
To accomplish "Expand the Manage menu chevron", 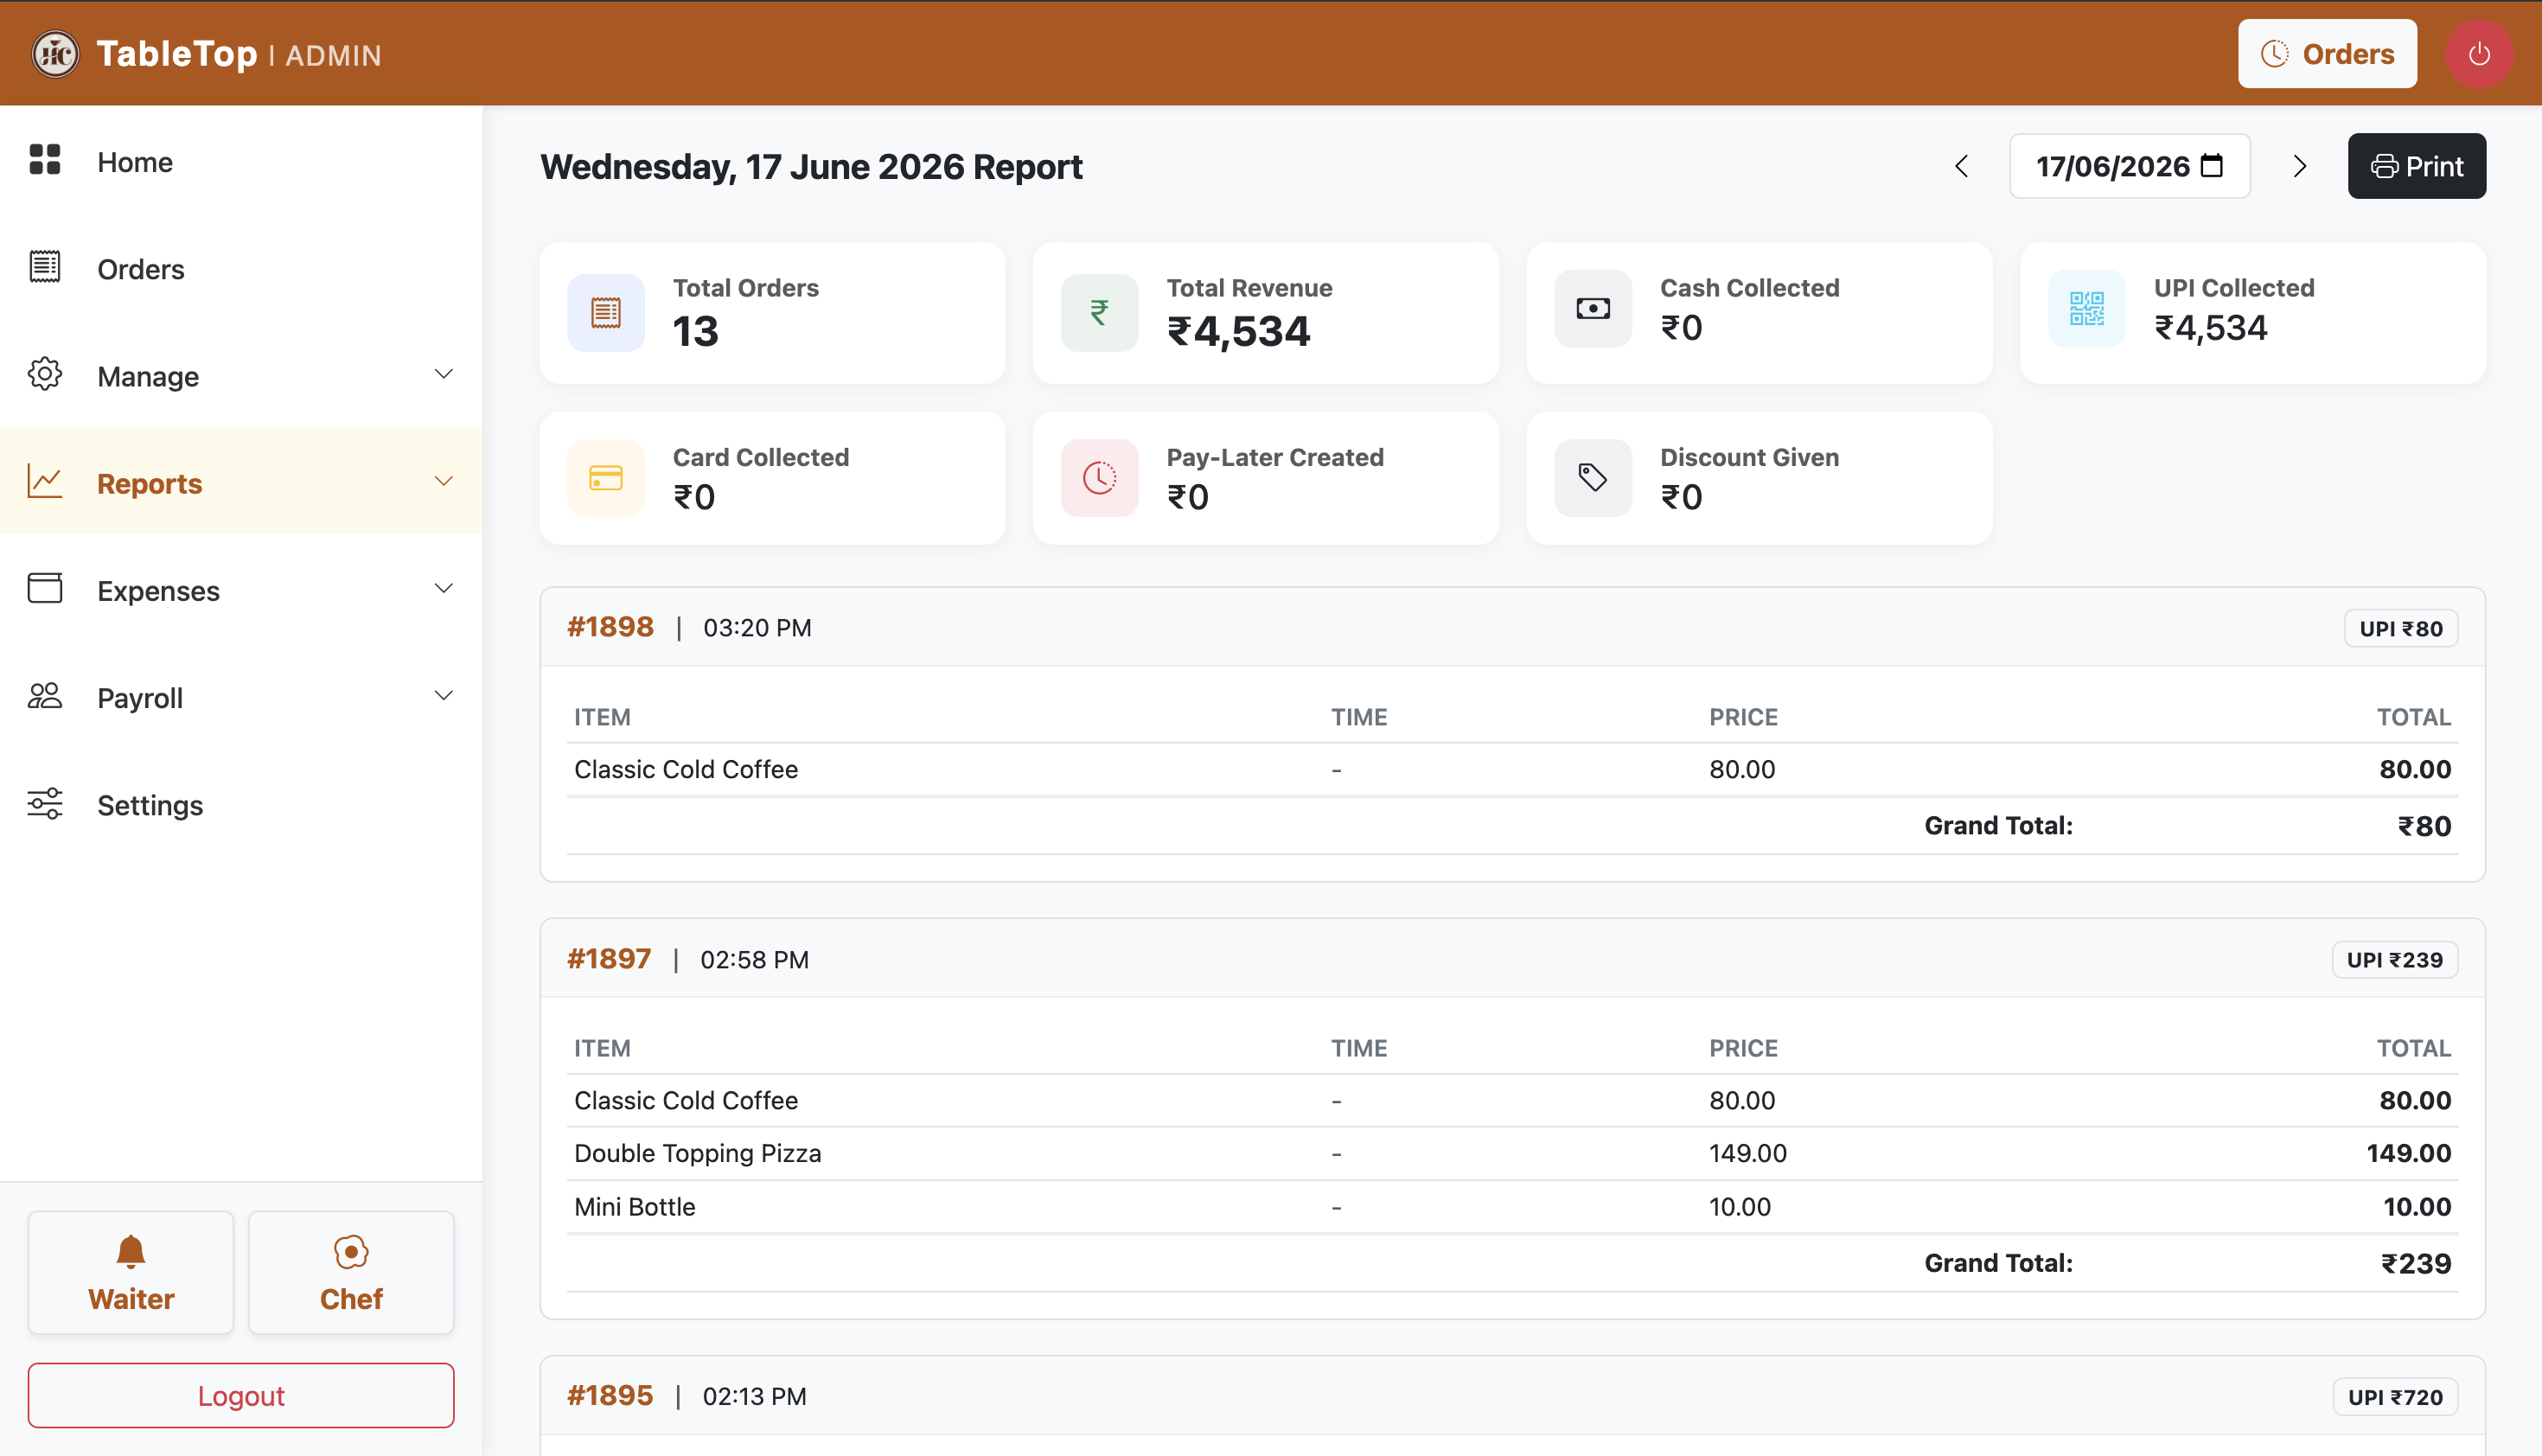I will [444, 374].
